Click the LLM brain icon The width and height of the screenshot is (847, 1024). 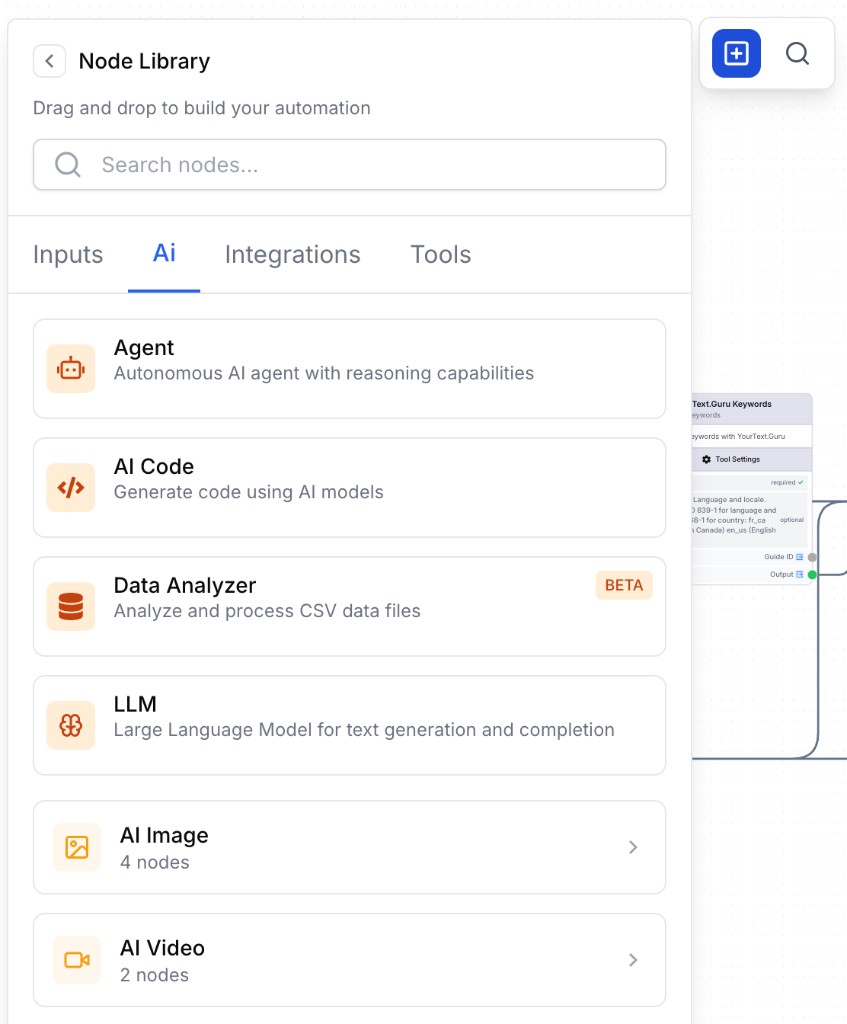[x=71, y=726]
